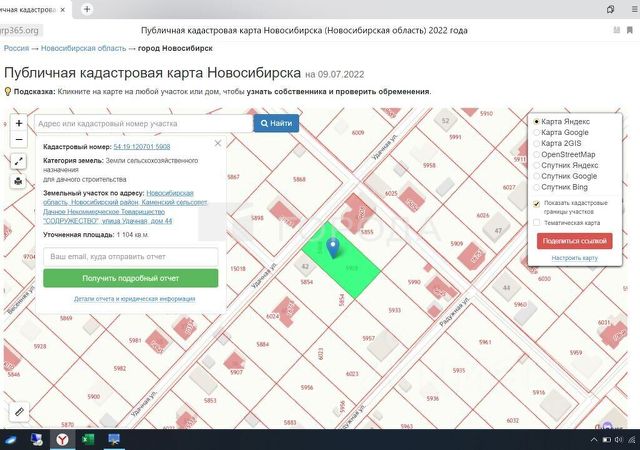Toggle fullscreen map mode icon
Image resolution: width=640 pixels, height=450 pixels.
(x=18, y=162)
